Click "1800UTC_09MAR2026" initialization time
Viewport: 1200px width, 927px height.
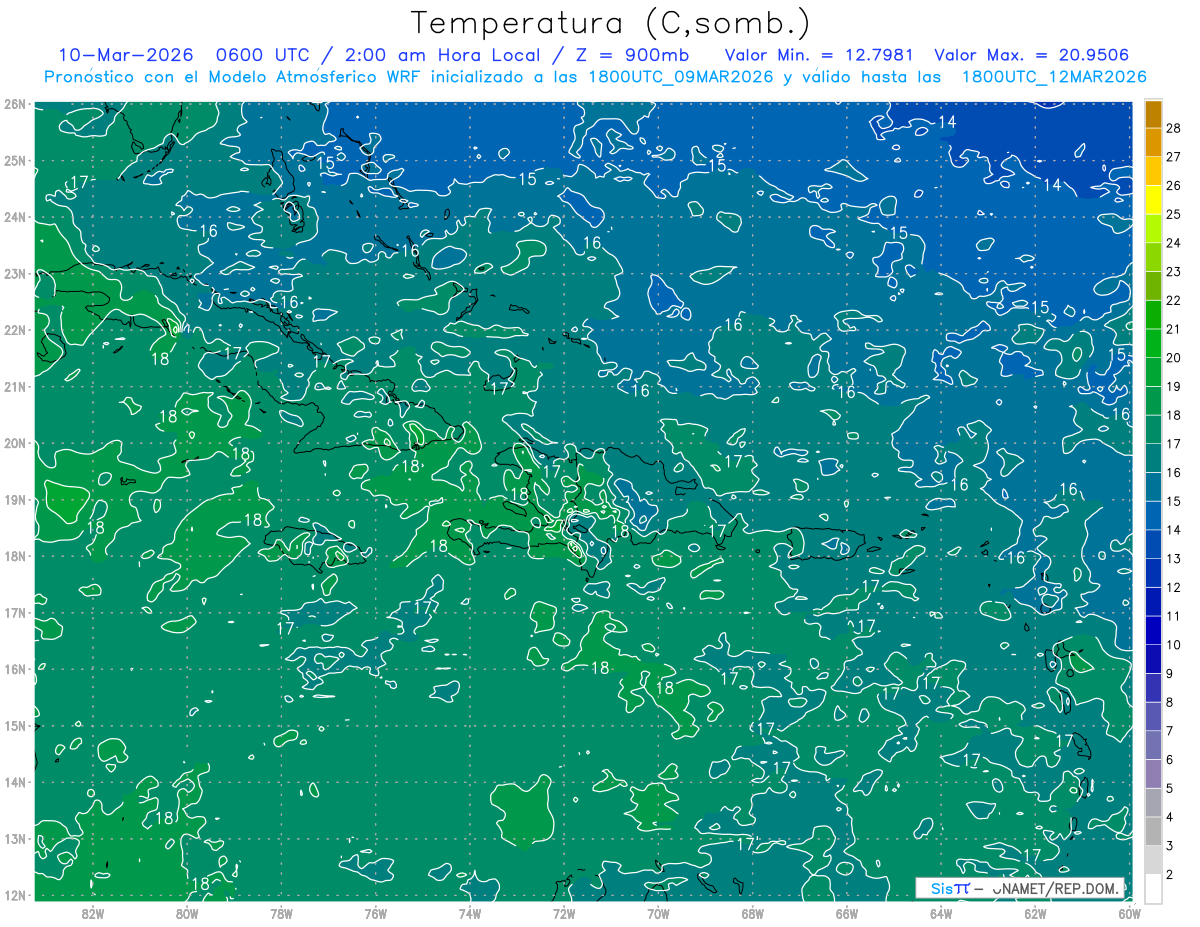[x=680, y=77]
